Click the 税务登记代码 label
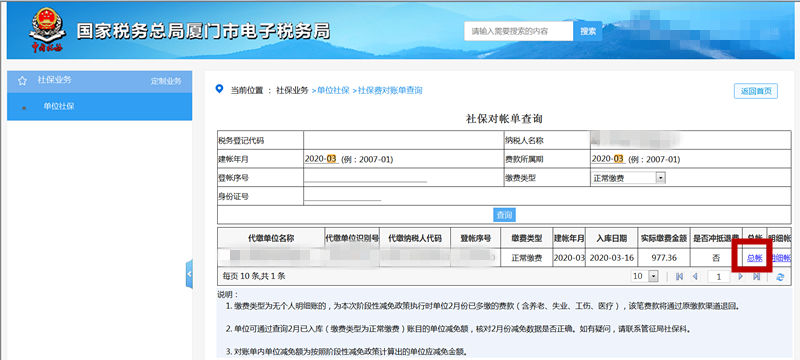800x360 pixels. 241,140
